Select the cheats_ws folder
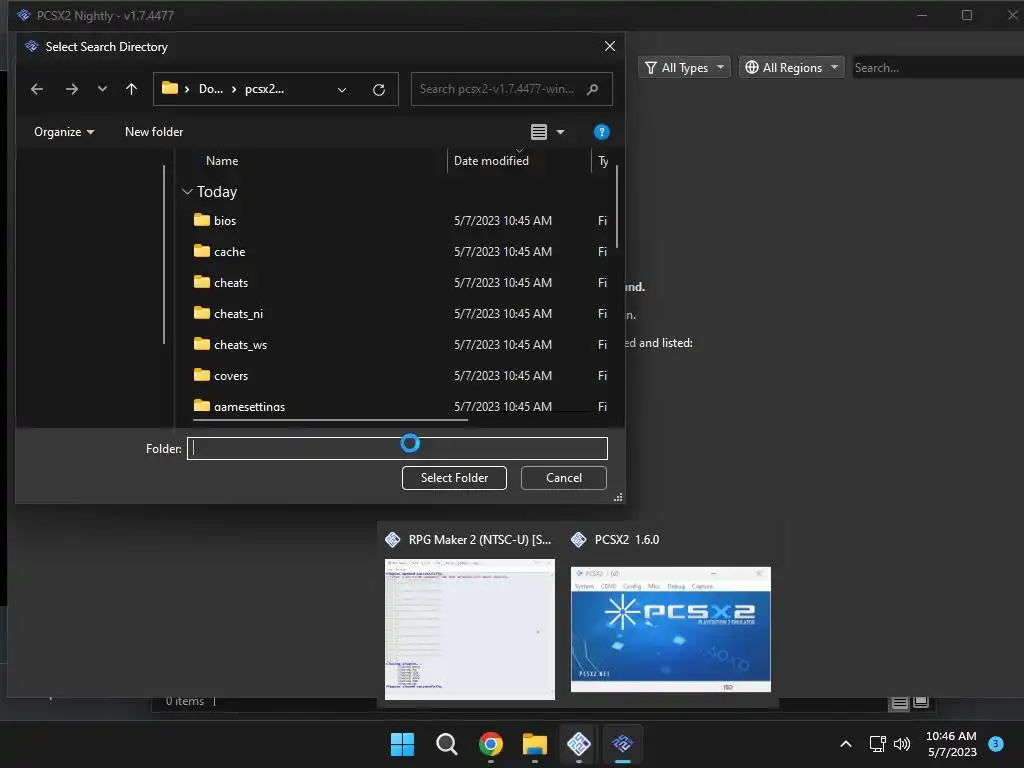1024x768 pixels. pos(230,345)
